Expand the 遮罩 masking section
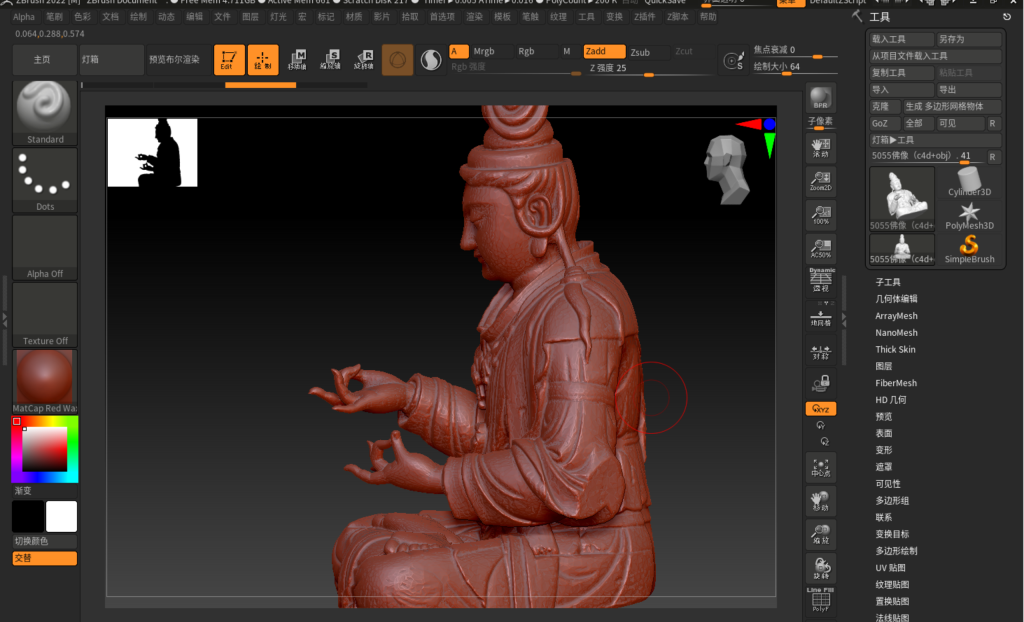1024x622 pixels. coord(884,467)
